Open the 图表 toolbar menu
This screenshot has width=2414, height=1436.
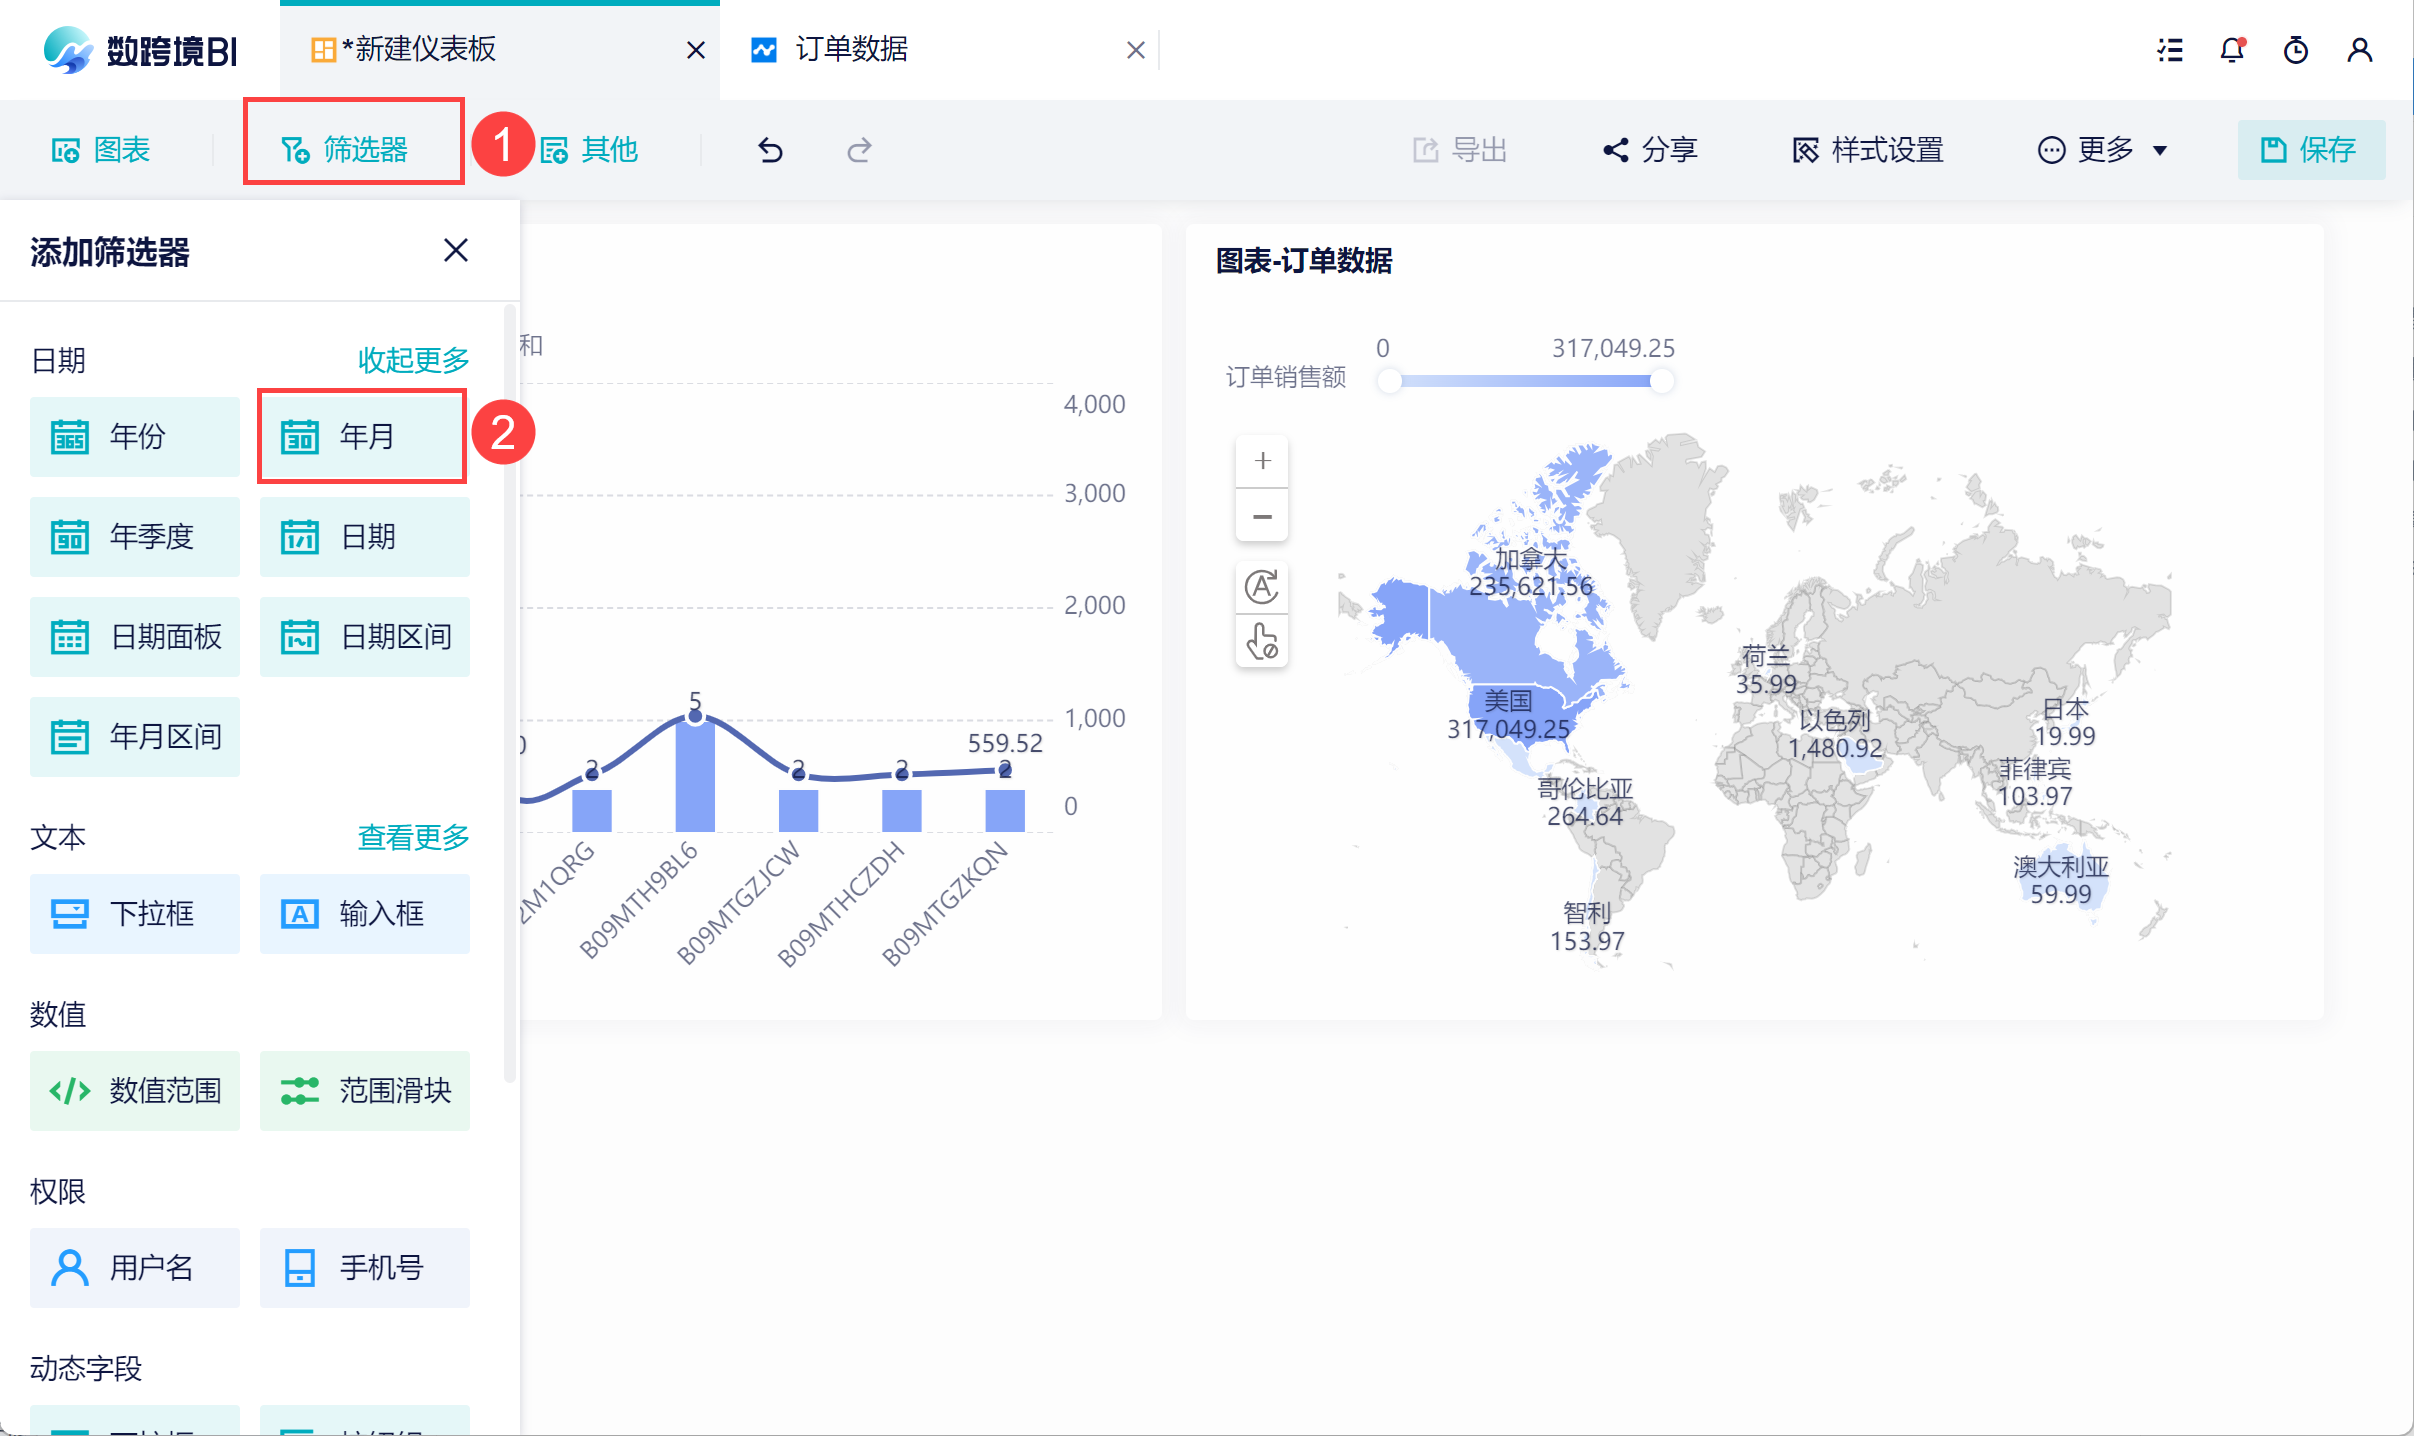click(x=101, y=150)
